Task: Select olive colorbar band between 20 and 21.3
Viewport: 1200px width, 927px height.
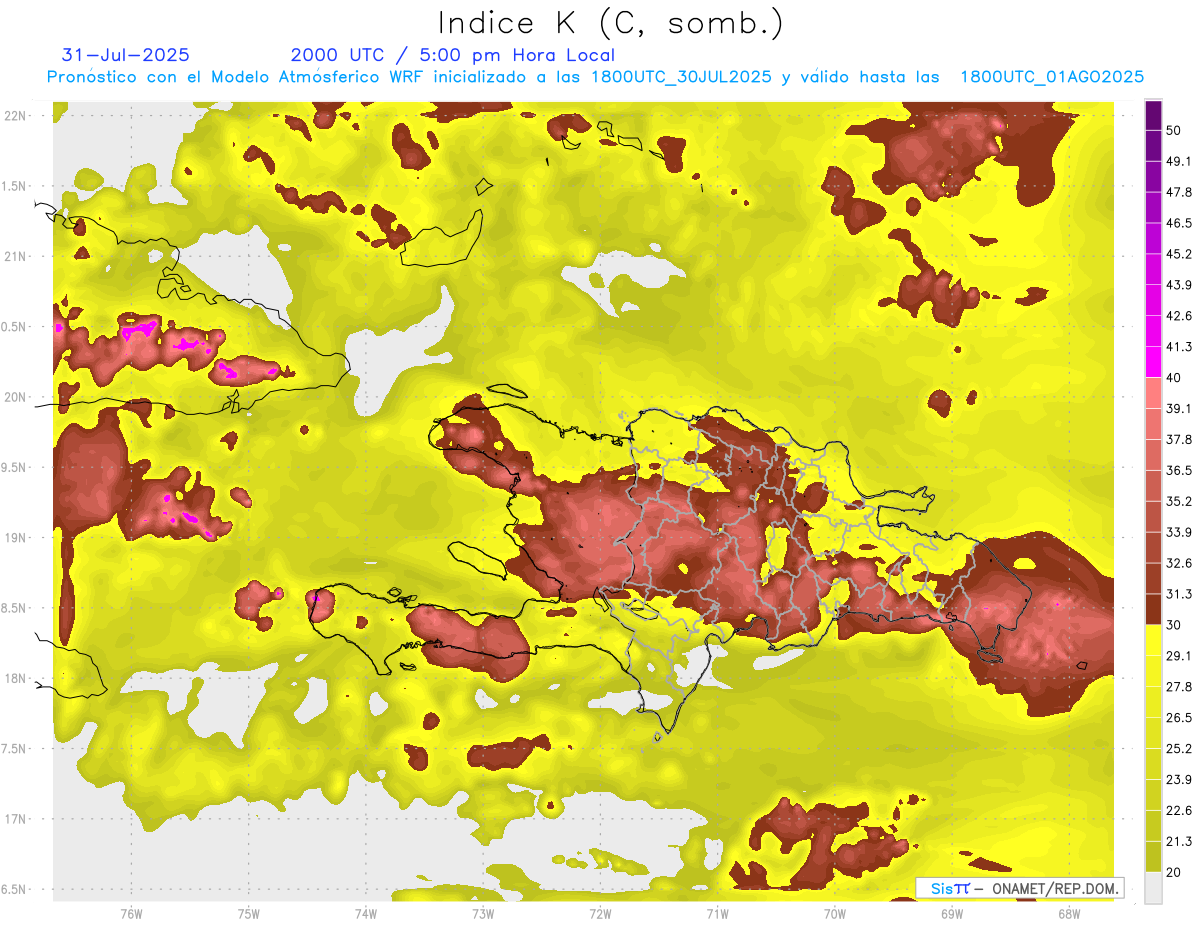Action: (1153, 858)
